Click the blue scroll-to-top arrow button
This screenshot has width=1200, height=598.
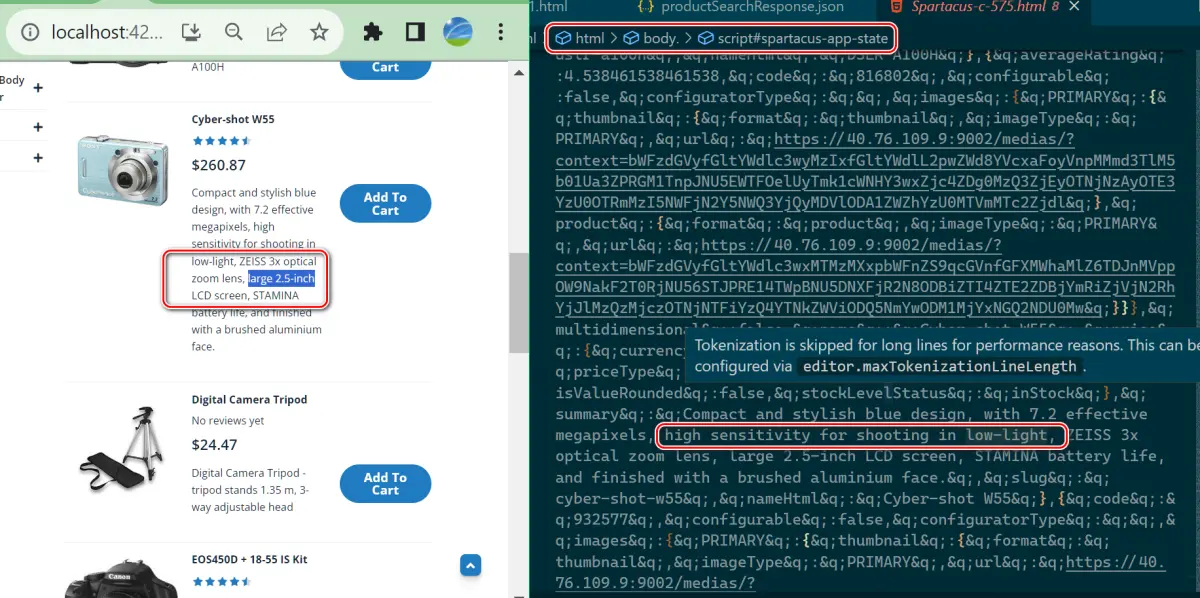[471, 565]
